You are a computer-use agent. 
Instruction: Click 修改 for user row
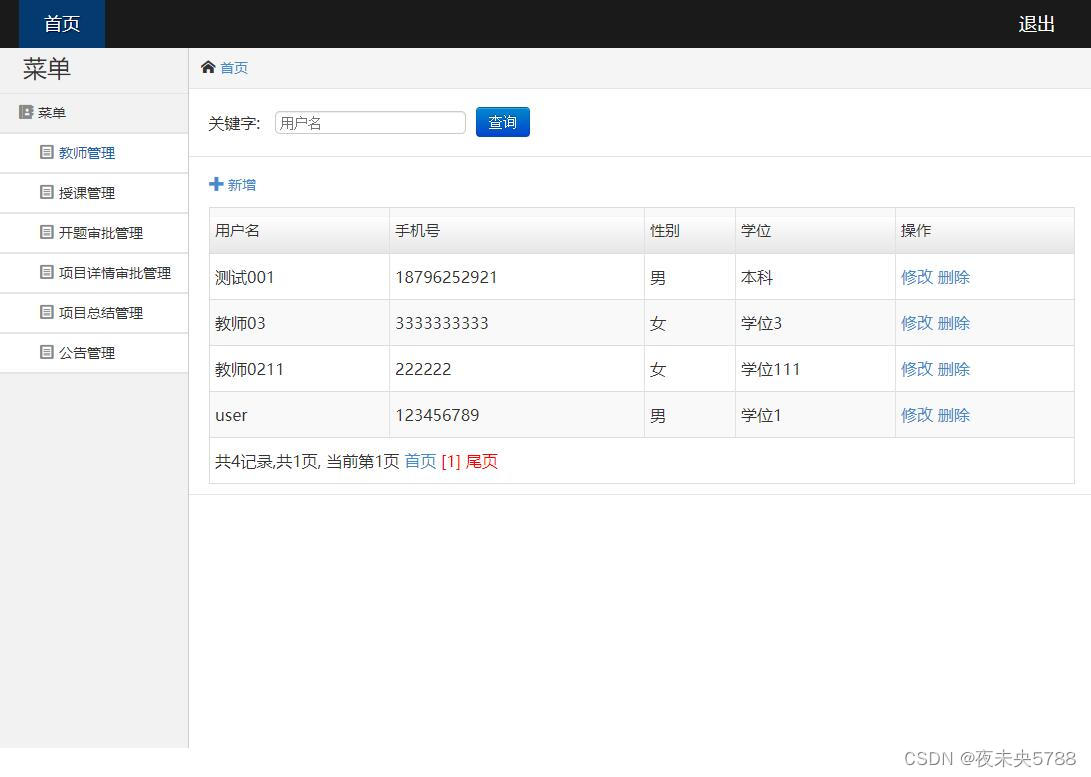(x=916, y=415)
